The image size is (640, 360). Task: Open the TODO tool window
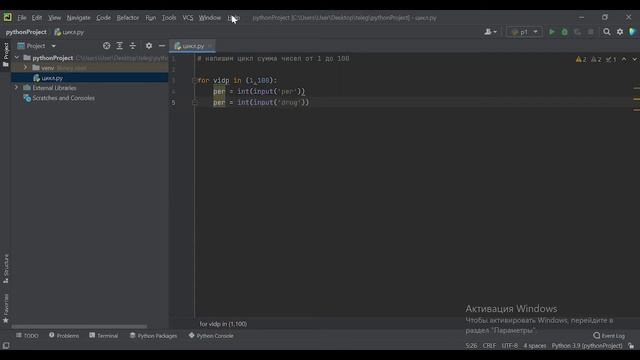(x=27, y=336)
